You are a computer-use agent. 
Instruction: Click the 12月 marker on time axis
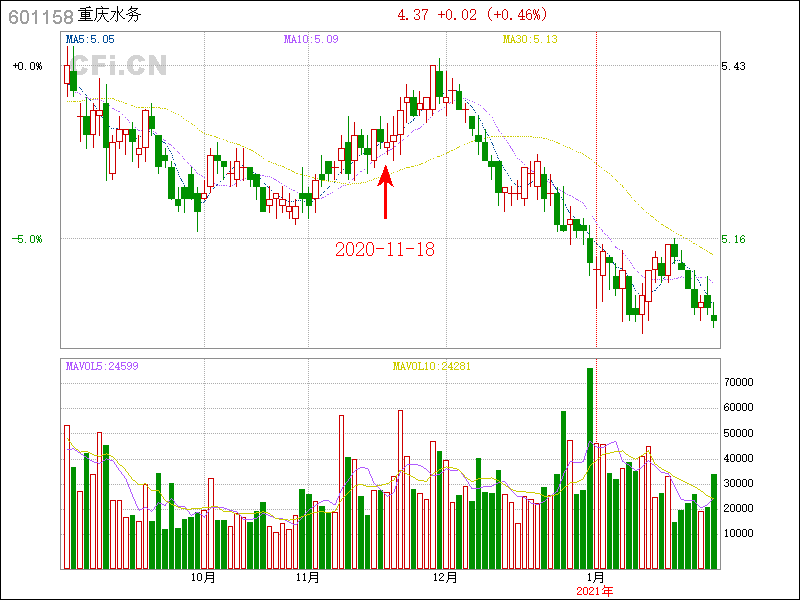click(446, 578)
